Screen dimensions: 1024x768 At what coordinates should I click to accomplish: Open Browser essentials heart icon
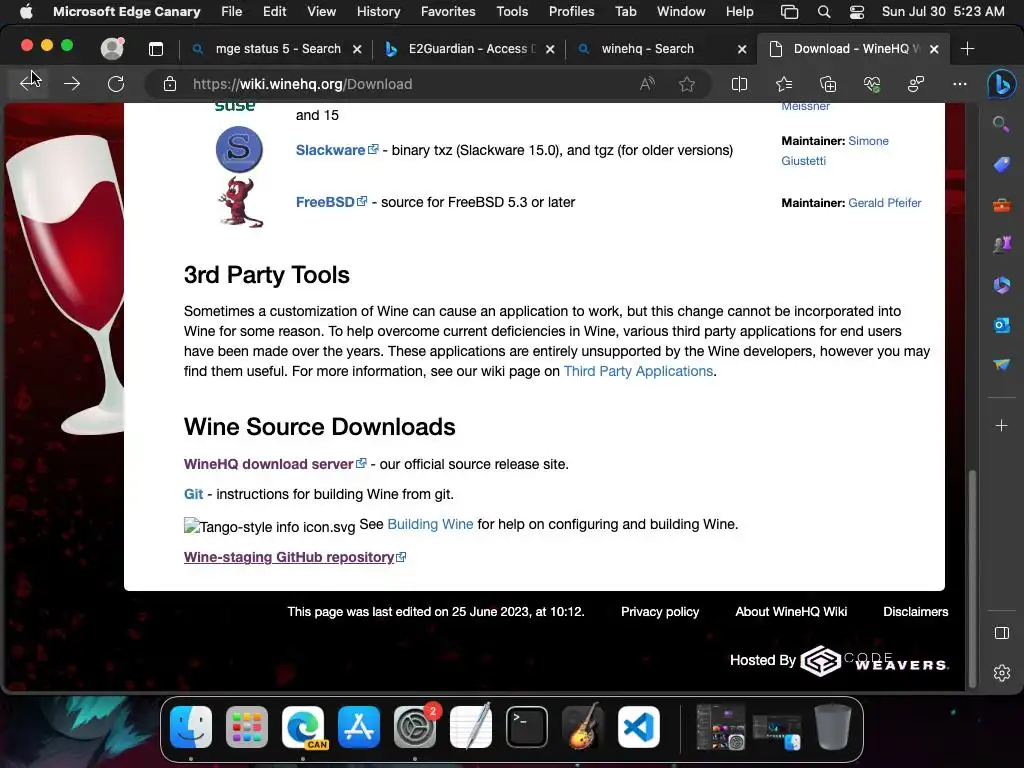pos(872,84)
